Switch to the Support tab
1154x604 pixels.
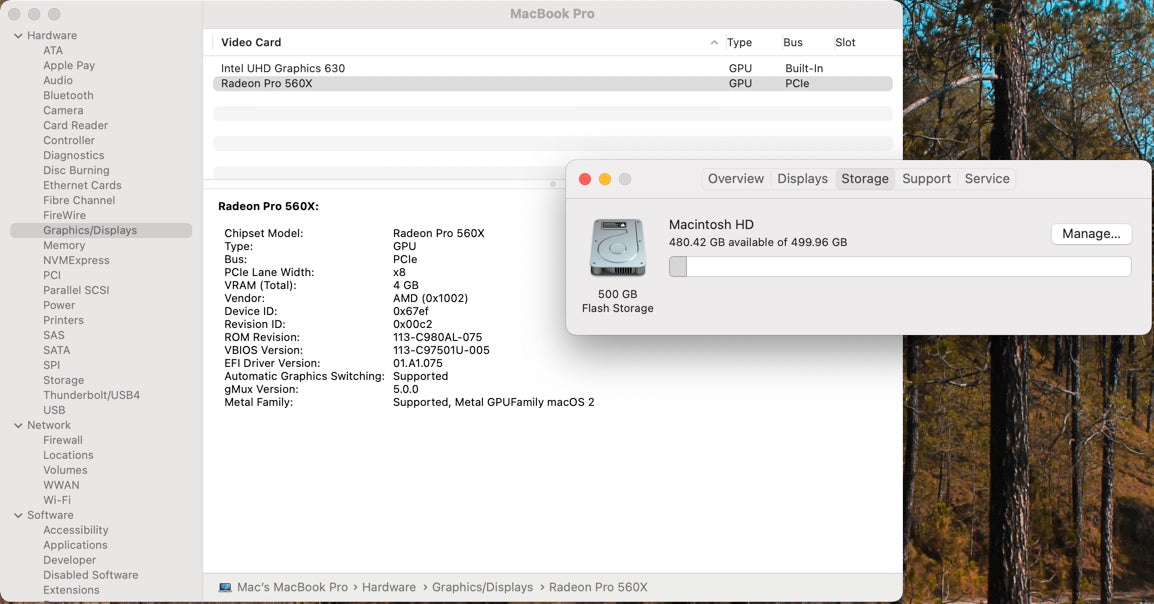pyautogui.click(x=926, y=178)
